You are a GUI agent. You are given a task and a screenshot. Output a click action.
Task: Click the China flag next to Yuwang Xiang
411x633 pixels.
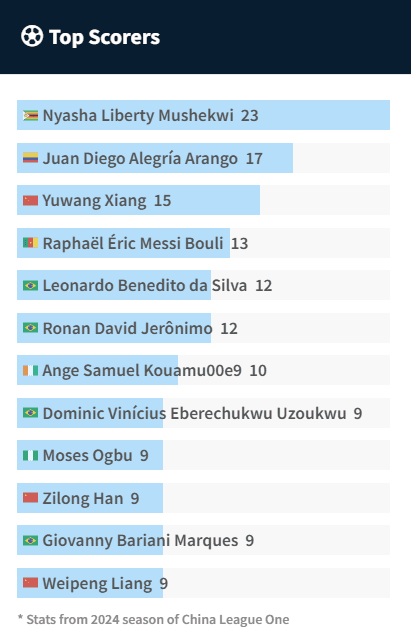pos(30,201)
